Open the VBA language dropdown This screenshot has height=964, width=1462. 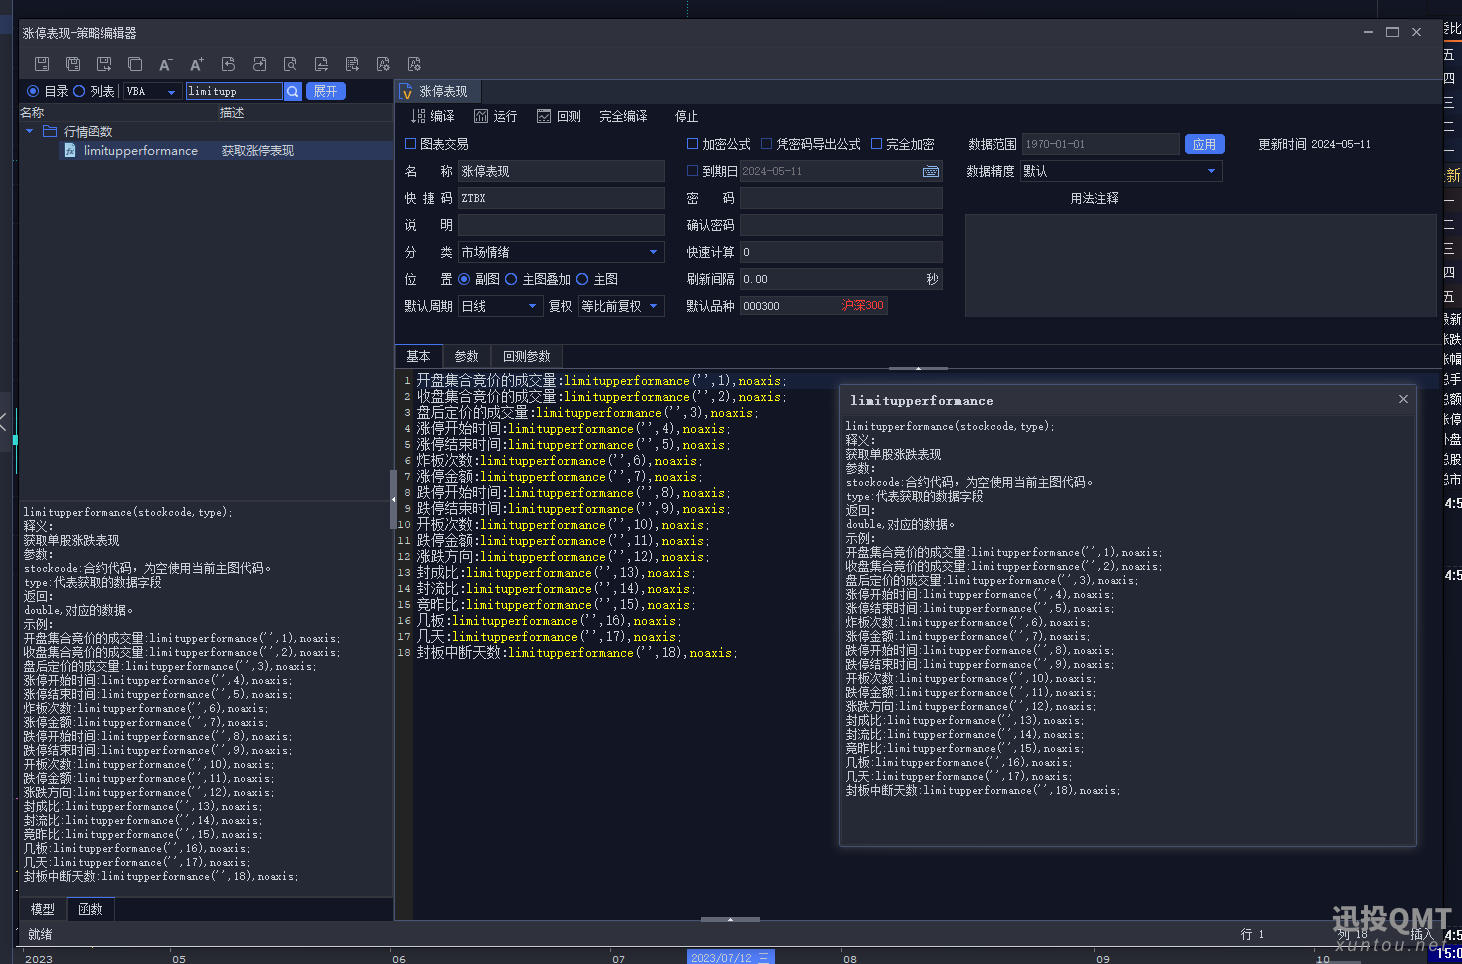pyautogui.click(x=152, y=91)
